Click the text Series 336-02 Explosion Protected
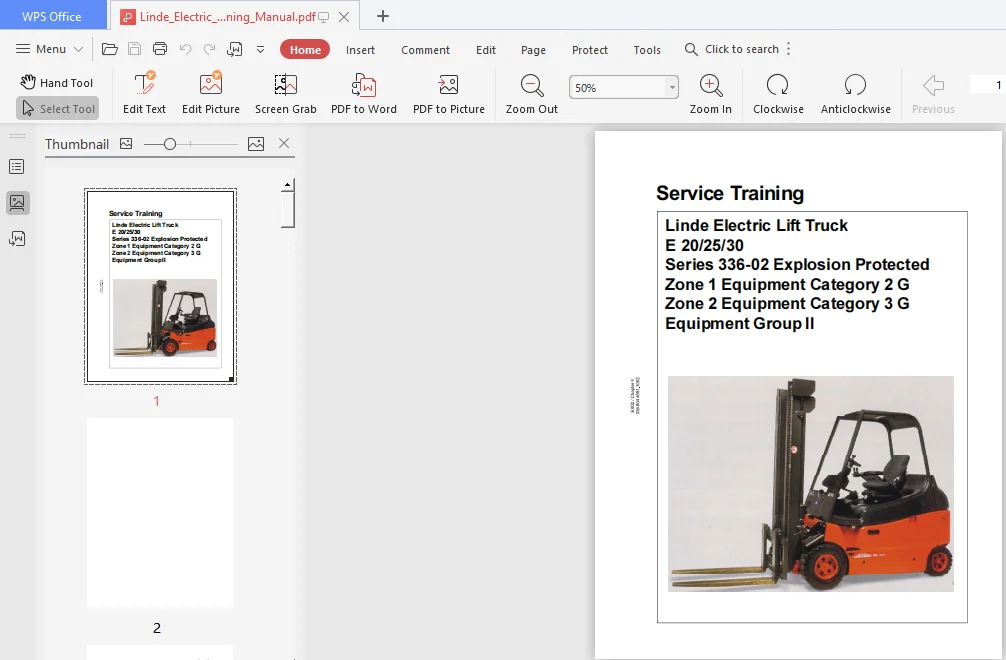The height and width of the screenshot is (660, 1006). 797,264
